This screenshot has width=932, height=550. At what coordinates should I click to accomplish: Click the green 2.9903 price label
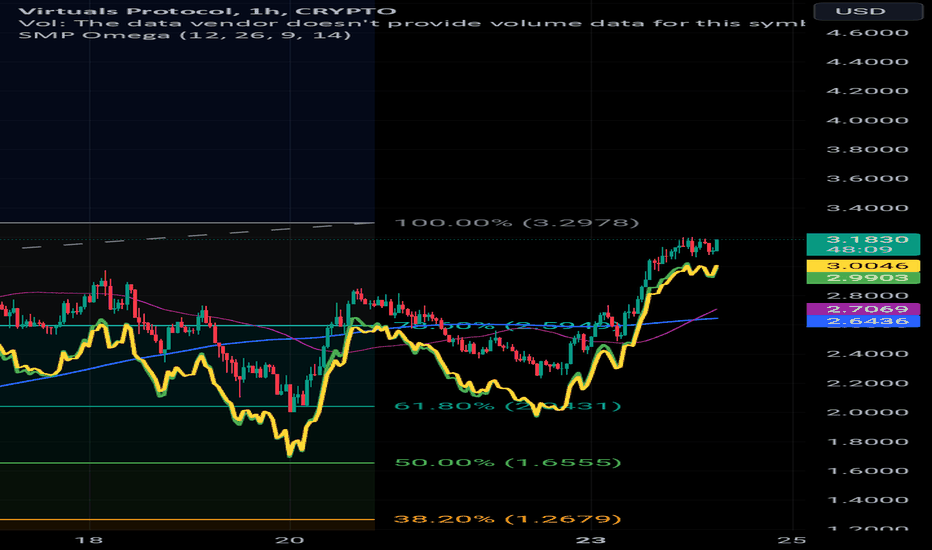863,278
